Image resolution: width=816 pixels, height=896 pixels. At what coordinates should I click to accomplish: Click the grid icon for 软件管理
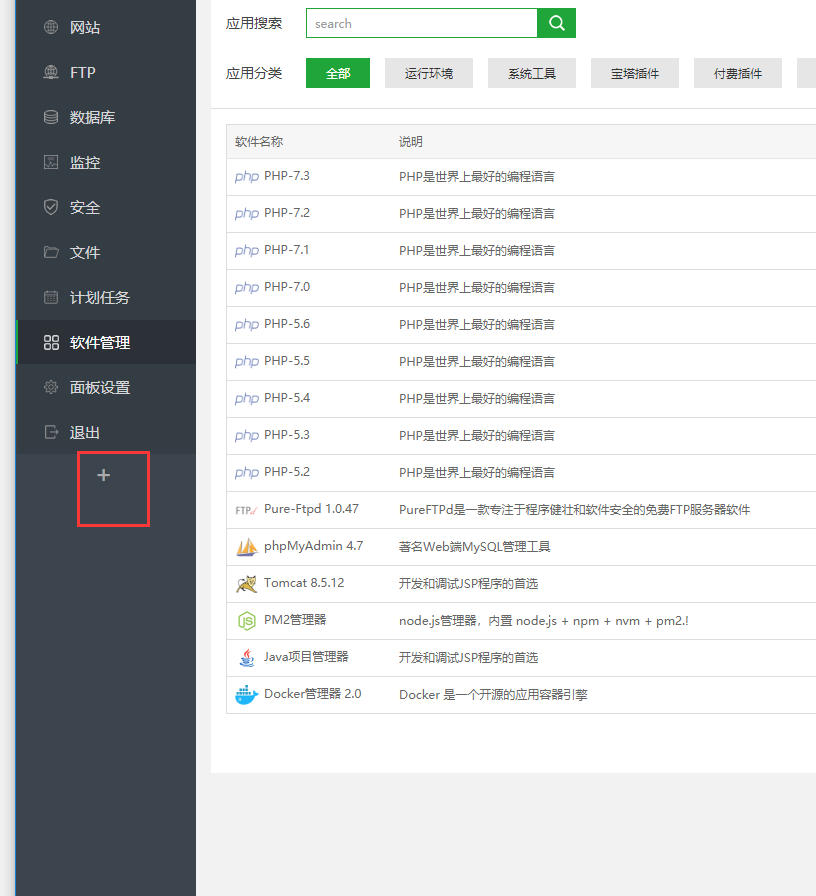point(51,342)
